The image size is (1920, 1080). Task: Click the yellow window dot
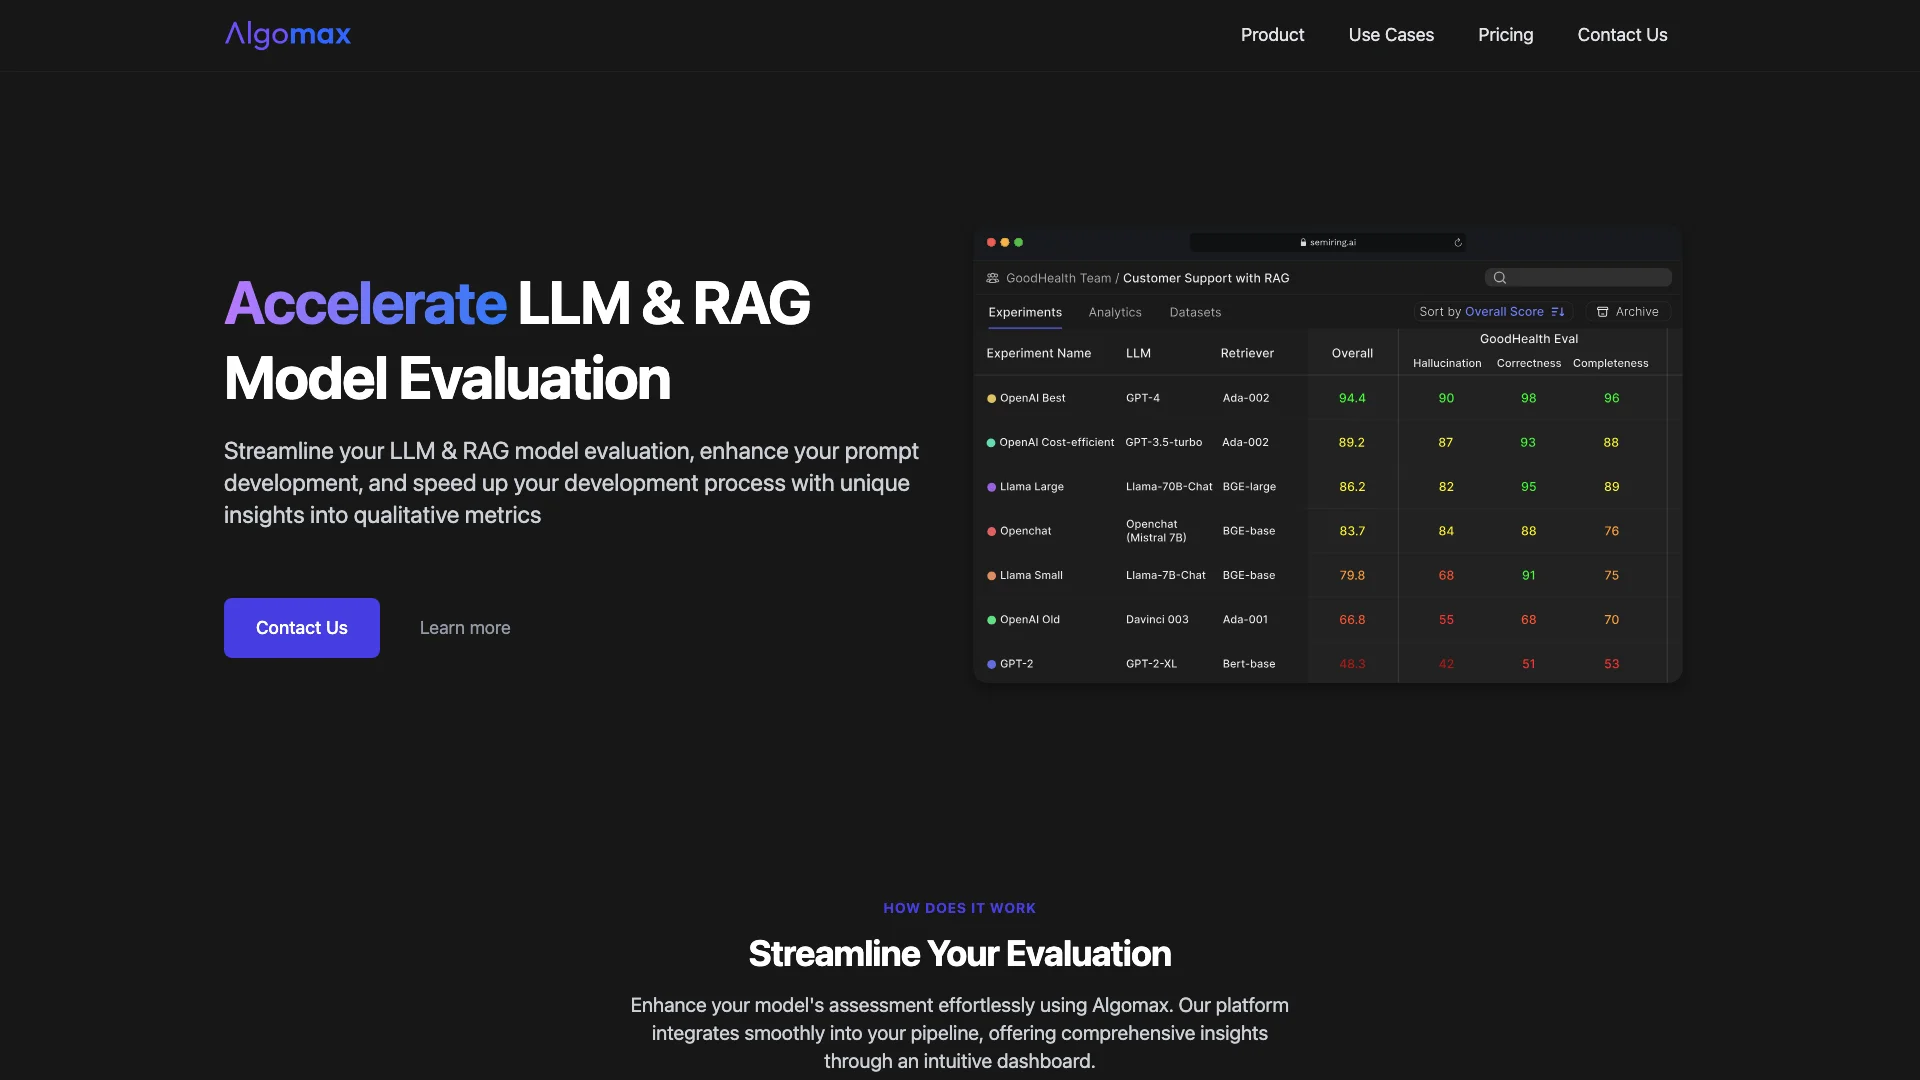coord(1005,242)
